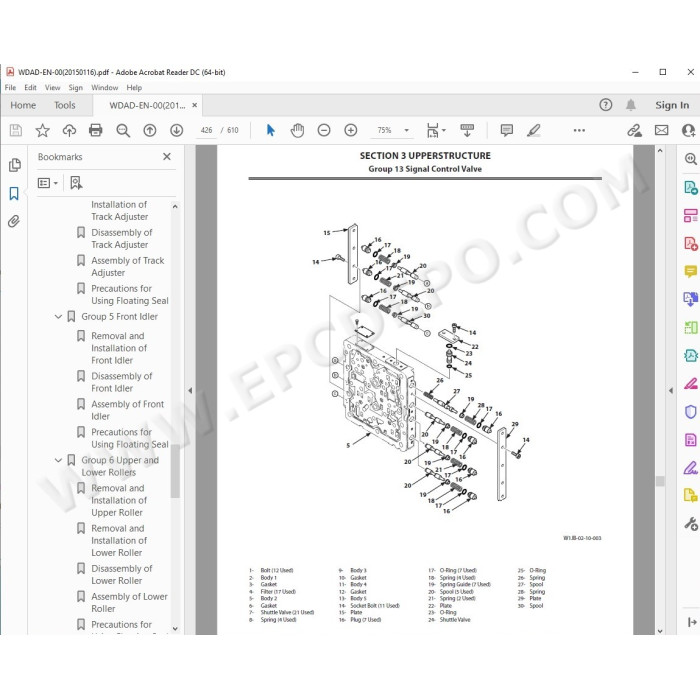Viewport: 700px width, 700px height.
Task: Open Removal and Installation of Front Idler
Action: [117, 348]
